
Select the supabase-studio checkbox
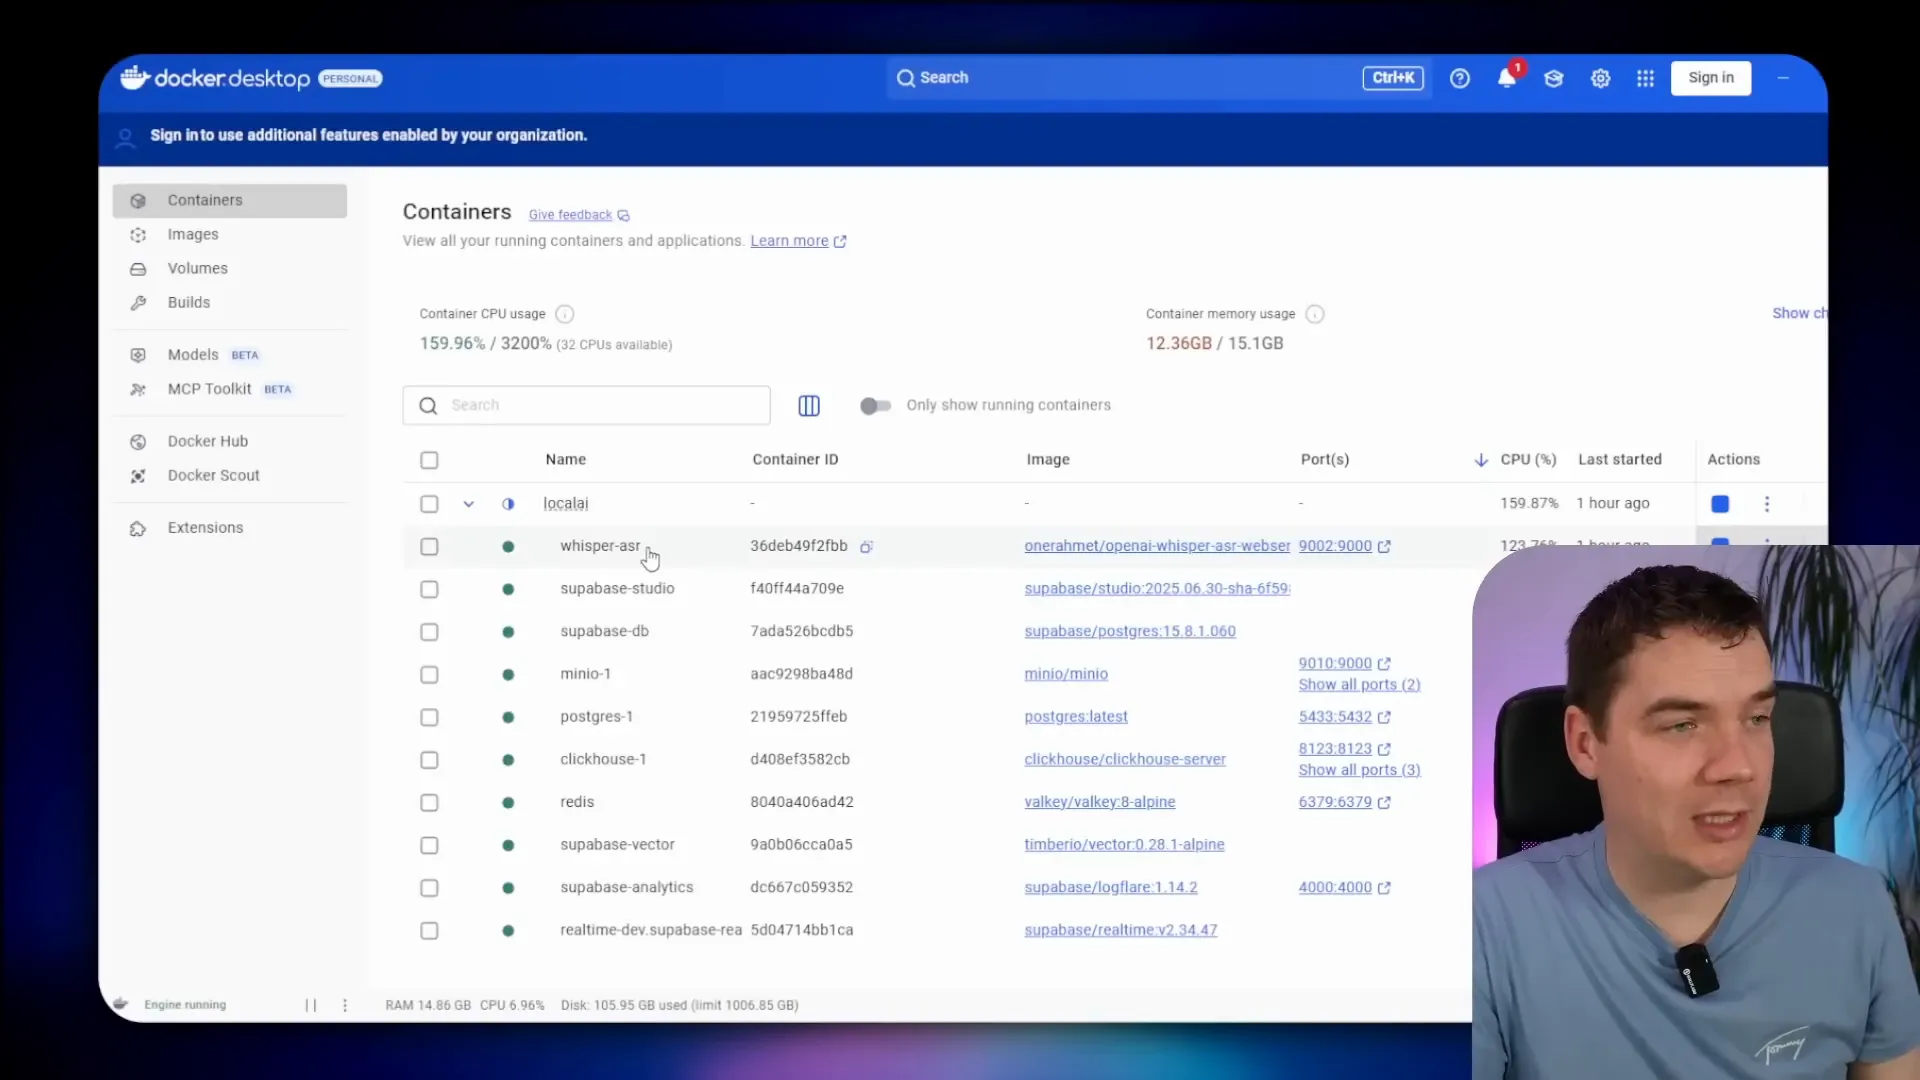[429, 590]
